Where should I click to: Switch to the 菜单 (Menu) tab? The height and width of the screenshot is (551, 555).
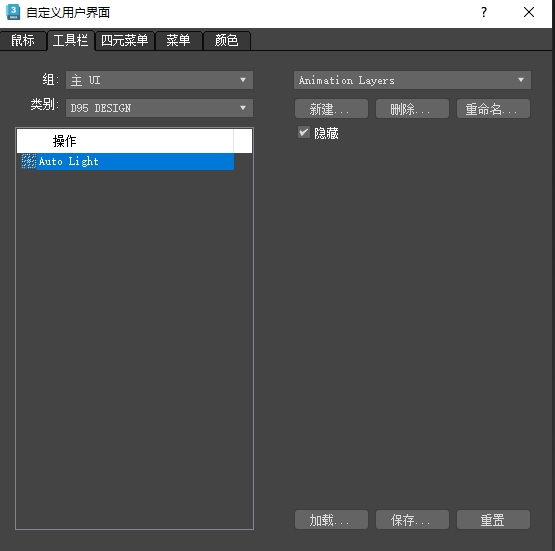click(178, 40)
